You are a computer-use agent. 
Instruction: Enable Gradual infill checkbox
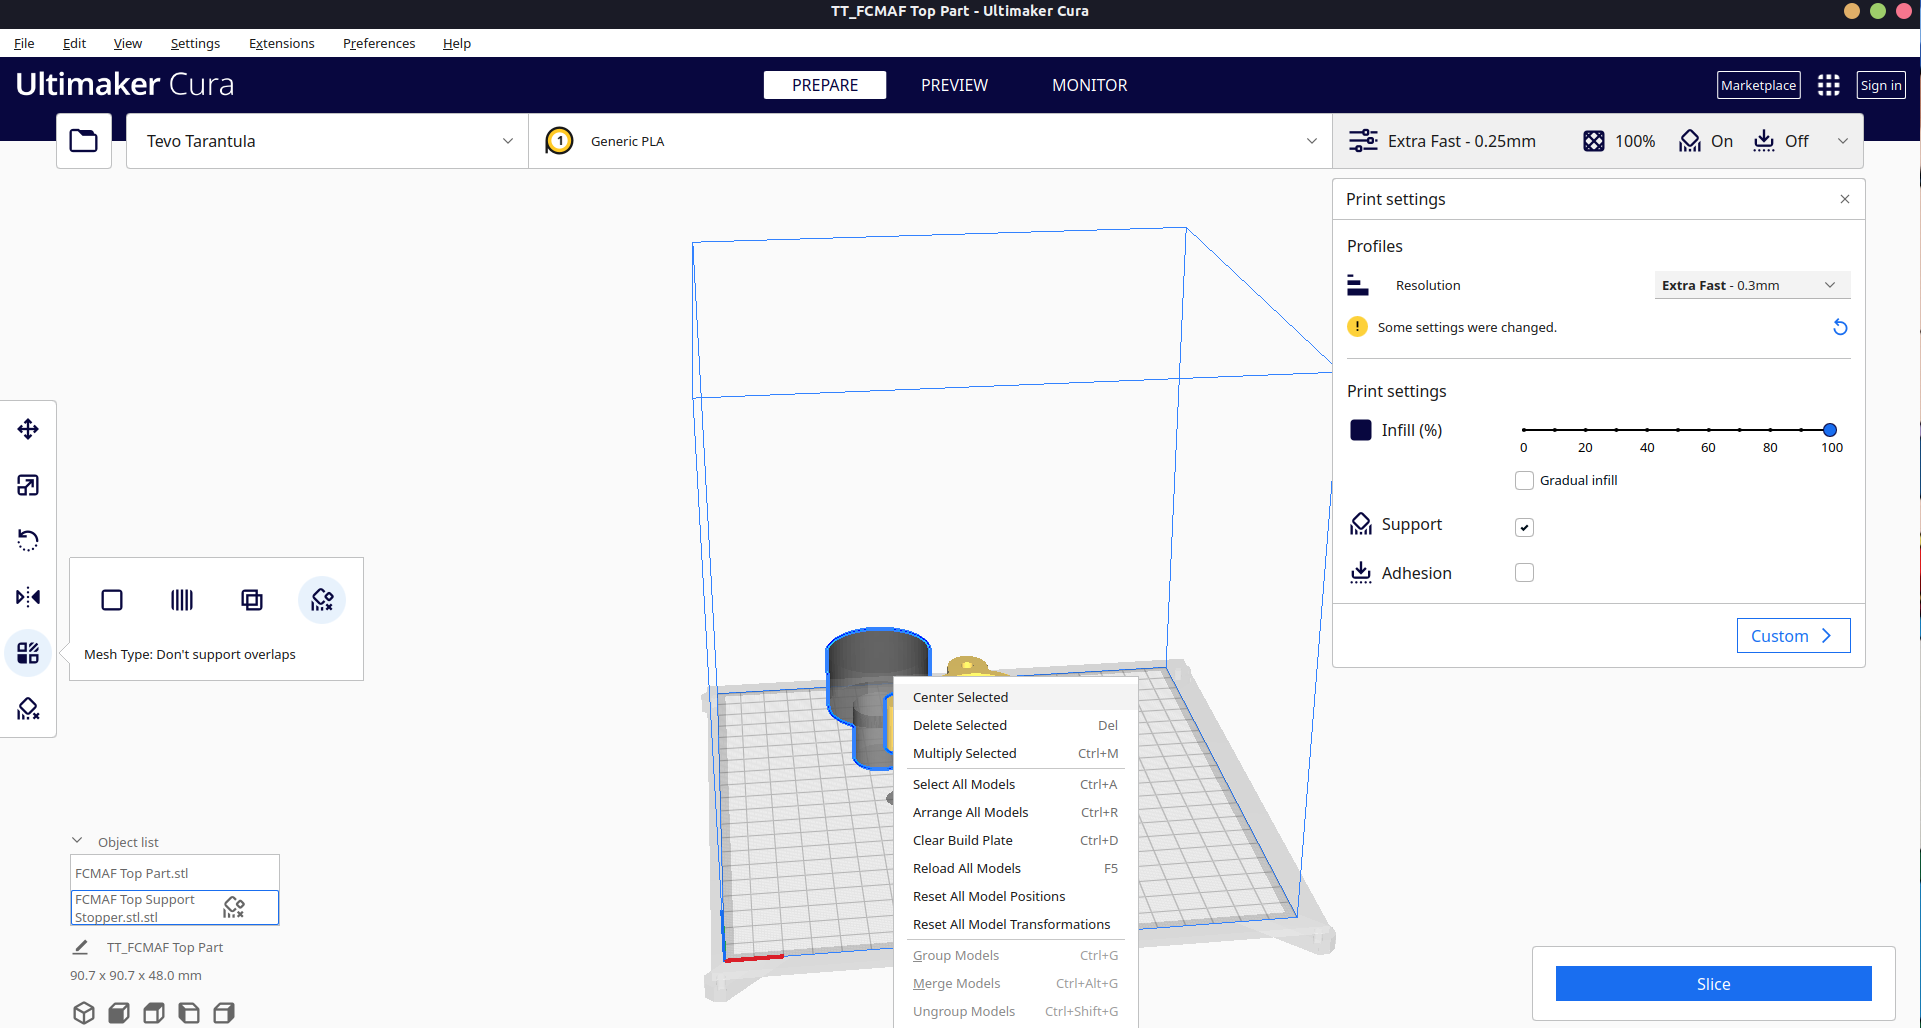coord(1524,480)
